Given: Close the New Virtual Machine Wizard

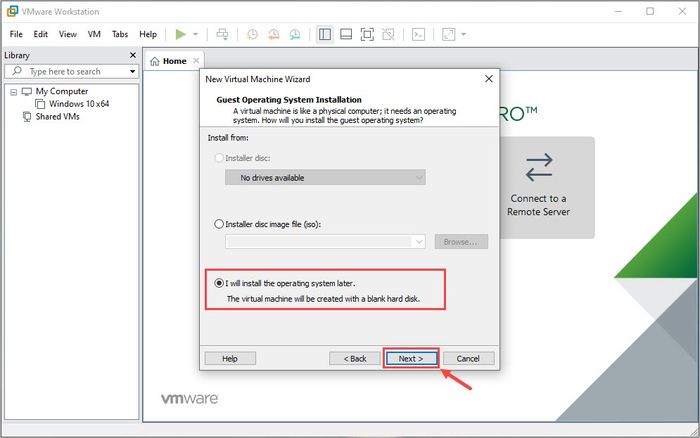Looking at the screenshot, I should (489, 79).
